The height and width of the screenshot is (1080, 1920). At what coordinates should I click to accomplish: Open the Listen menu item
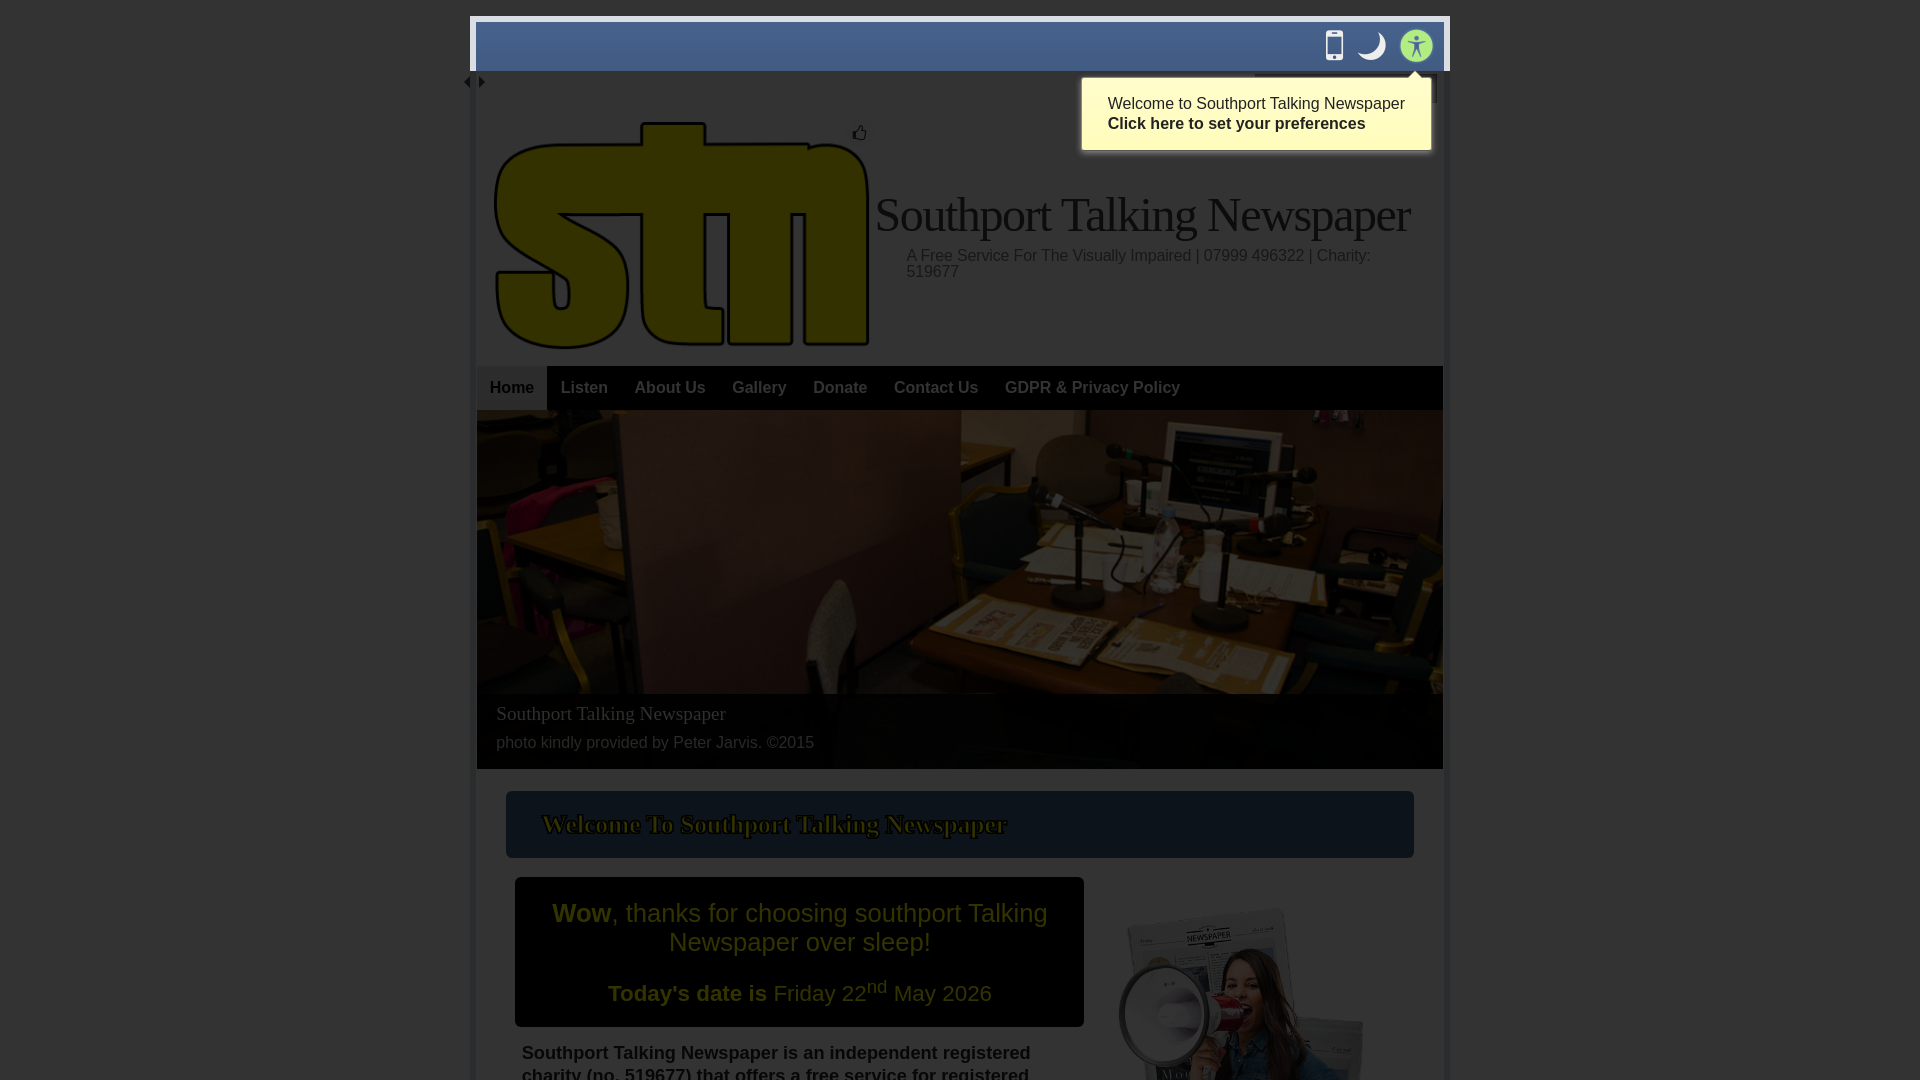click(x=584, y=388)
